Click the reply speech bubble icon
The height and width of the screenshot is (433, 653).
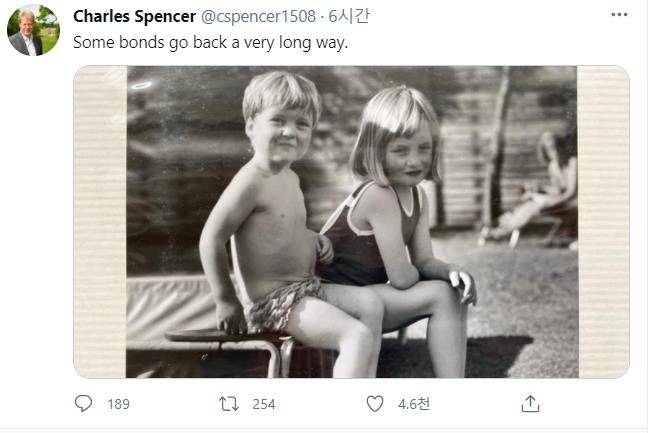(83, 404)
